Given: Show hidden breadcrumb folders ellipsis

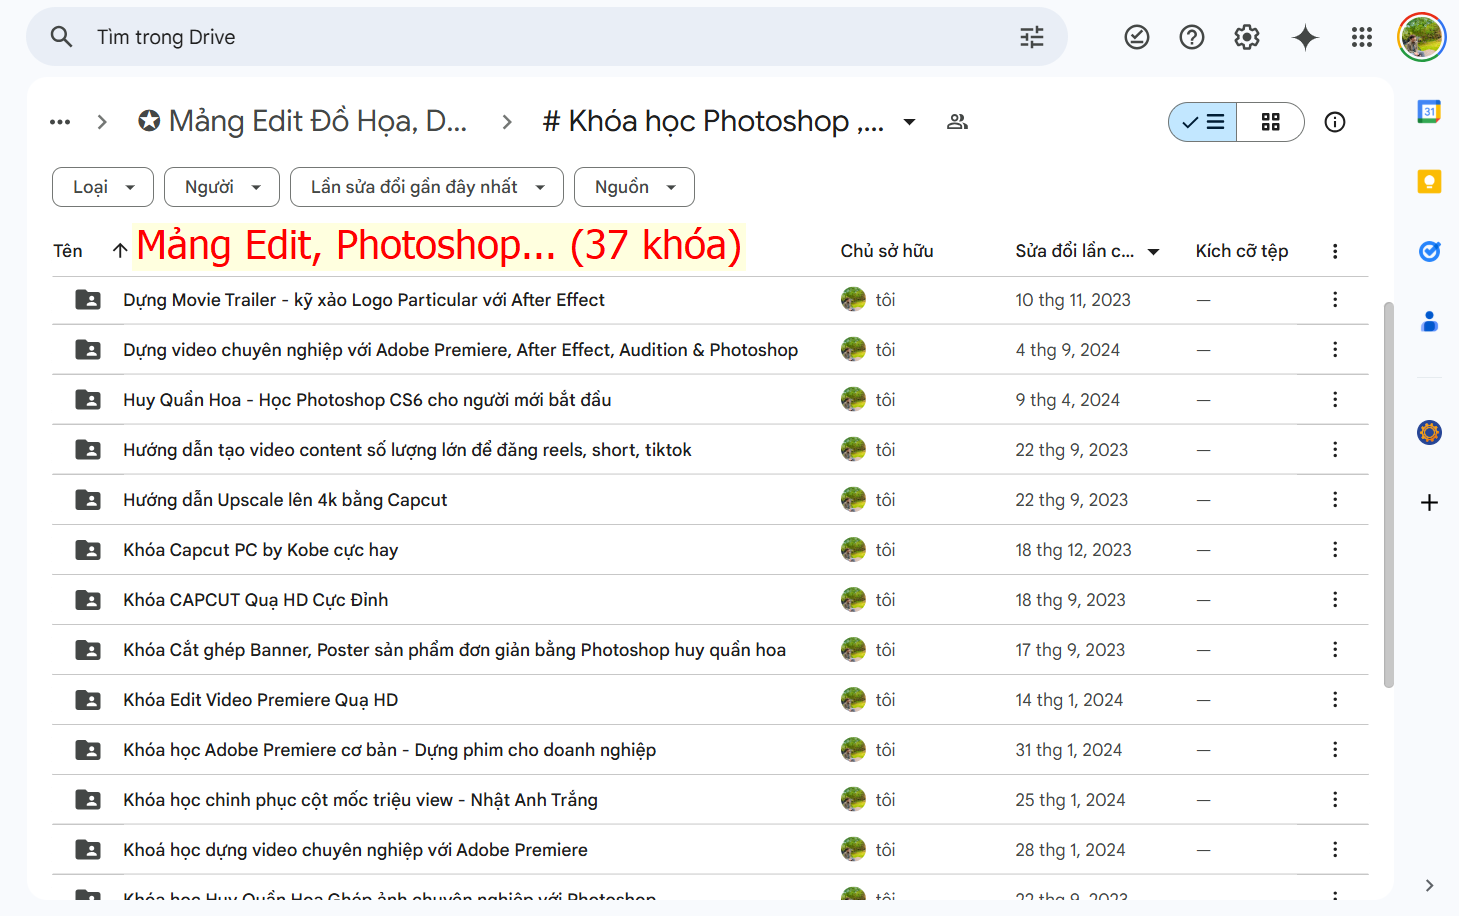Looking at the screenshot, I should (60, 122).
